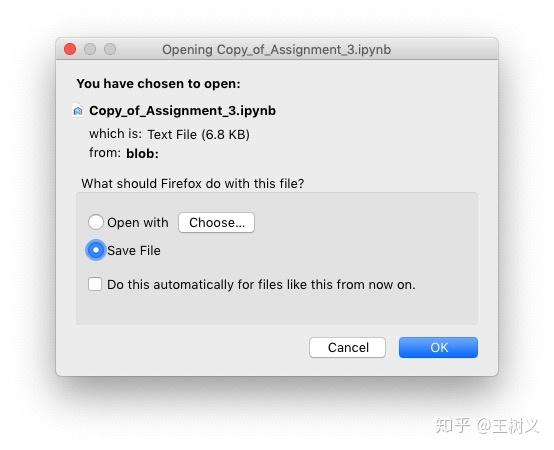The width and height of the screenshot is (554, 450).
Task: Click the 知乎 @王树义 watermark
Action: (x=487, y=425)
